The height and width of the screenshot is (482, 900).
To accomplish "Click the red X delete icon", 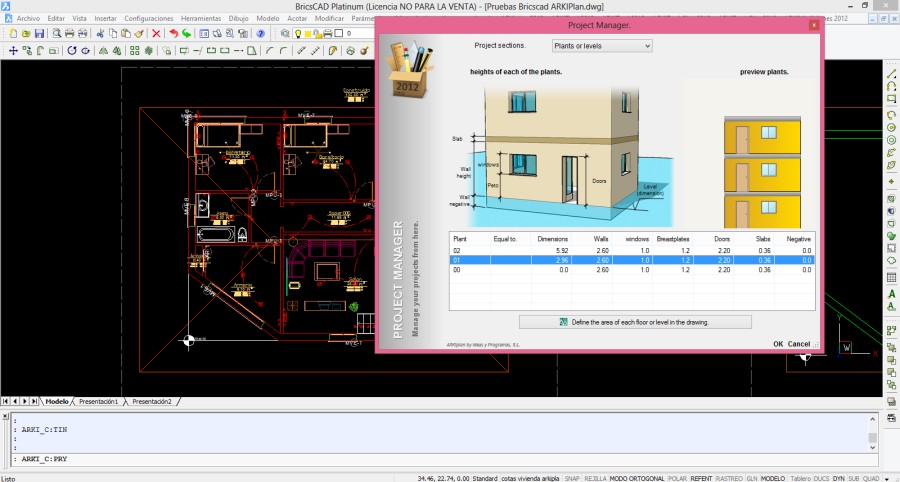I will pyautogui.click(x=156, y=34).
